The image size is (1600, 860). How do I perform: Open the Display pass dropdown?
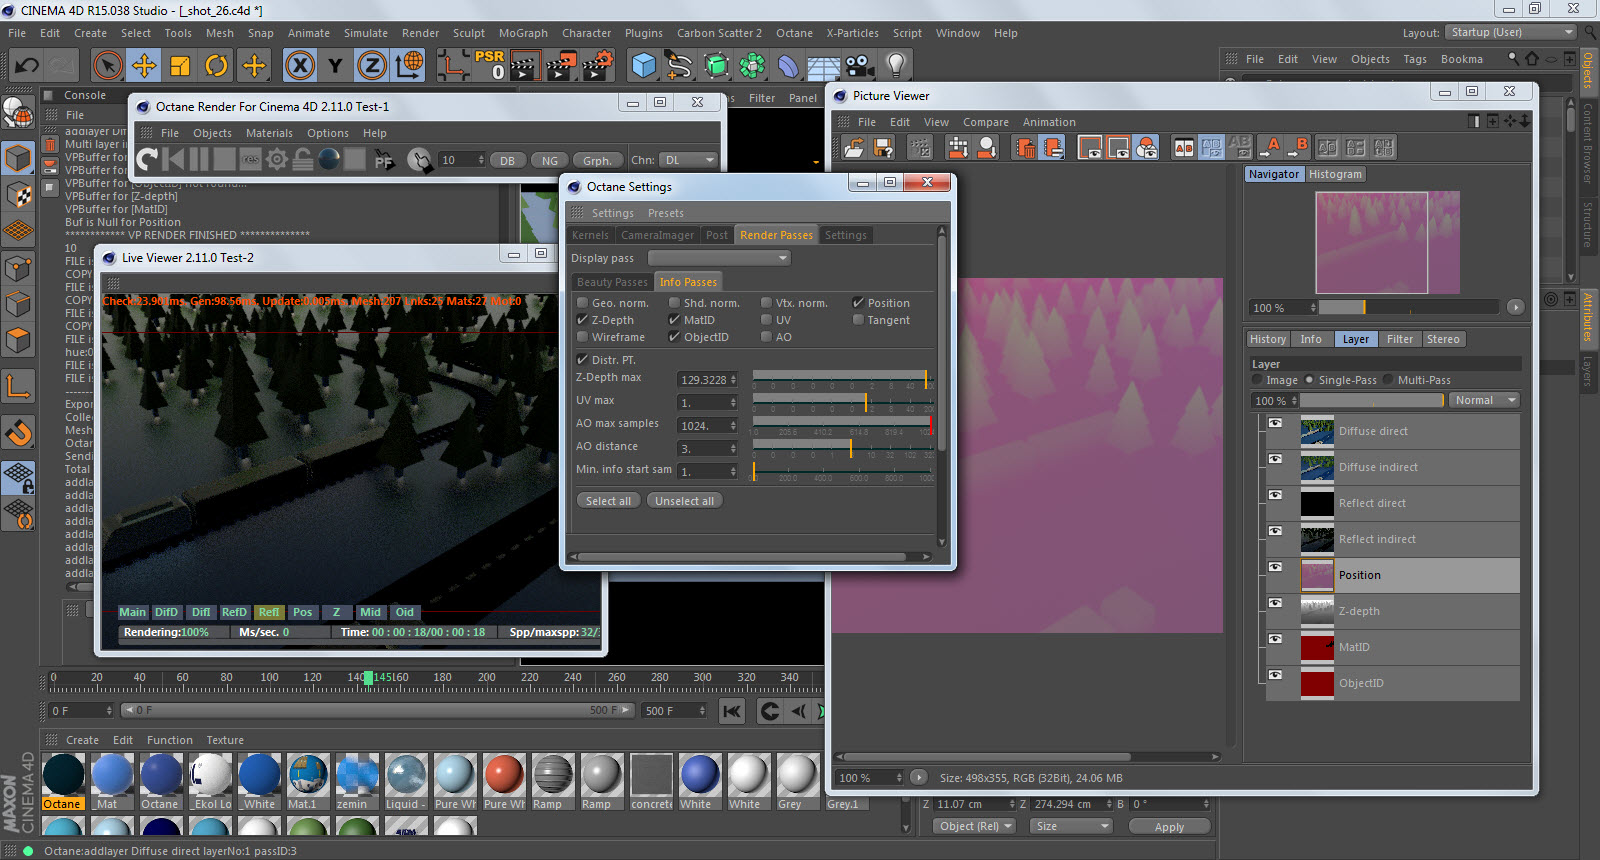click(x=719, y=258)
